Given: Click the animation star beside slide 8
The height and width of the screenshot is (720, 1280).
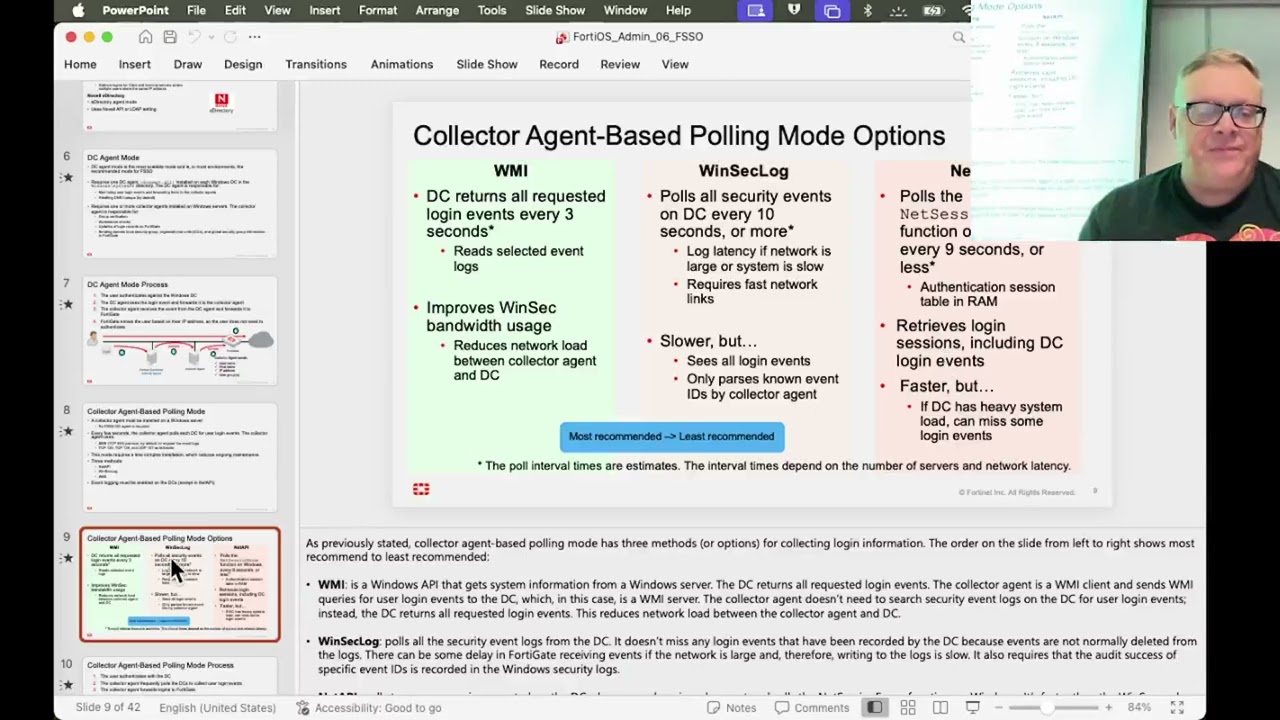Looking at the screenshot, I should pos(67,431).
